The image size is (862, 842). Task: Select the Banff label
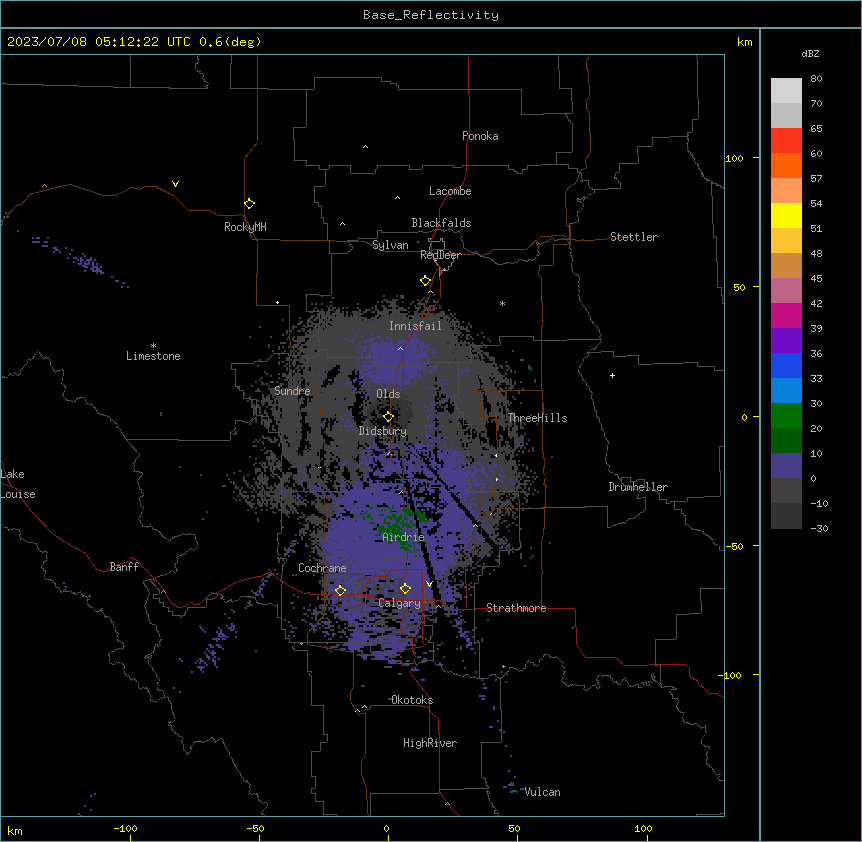(x=124, y=567)
